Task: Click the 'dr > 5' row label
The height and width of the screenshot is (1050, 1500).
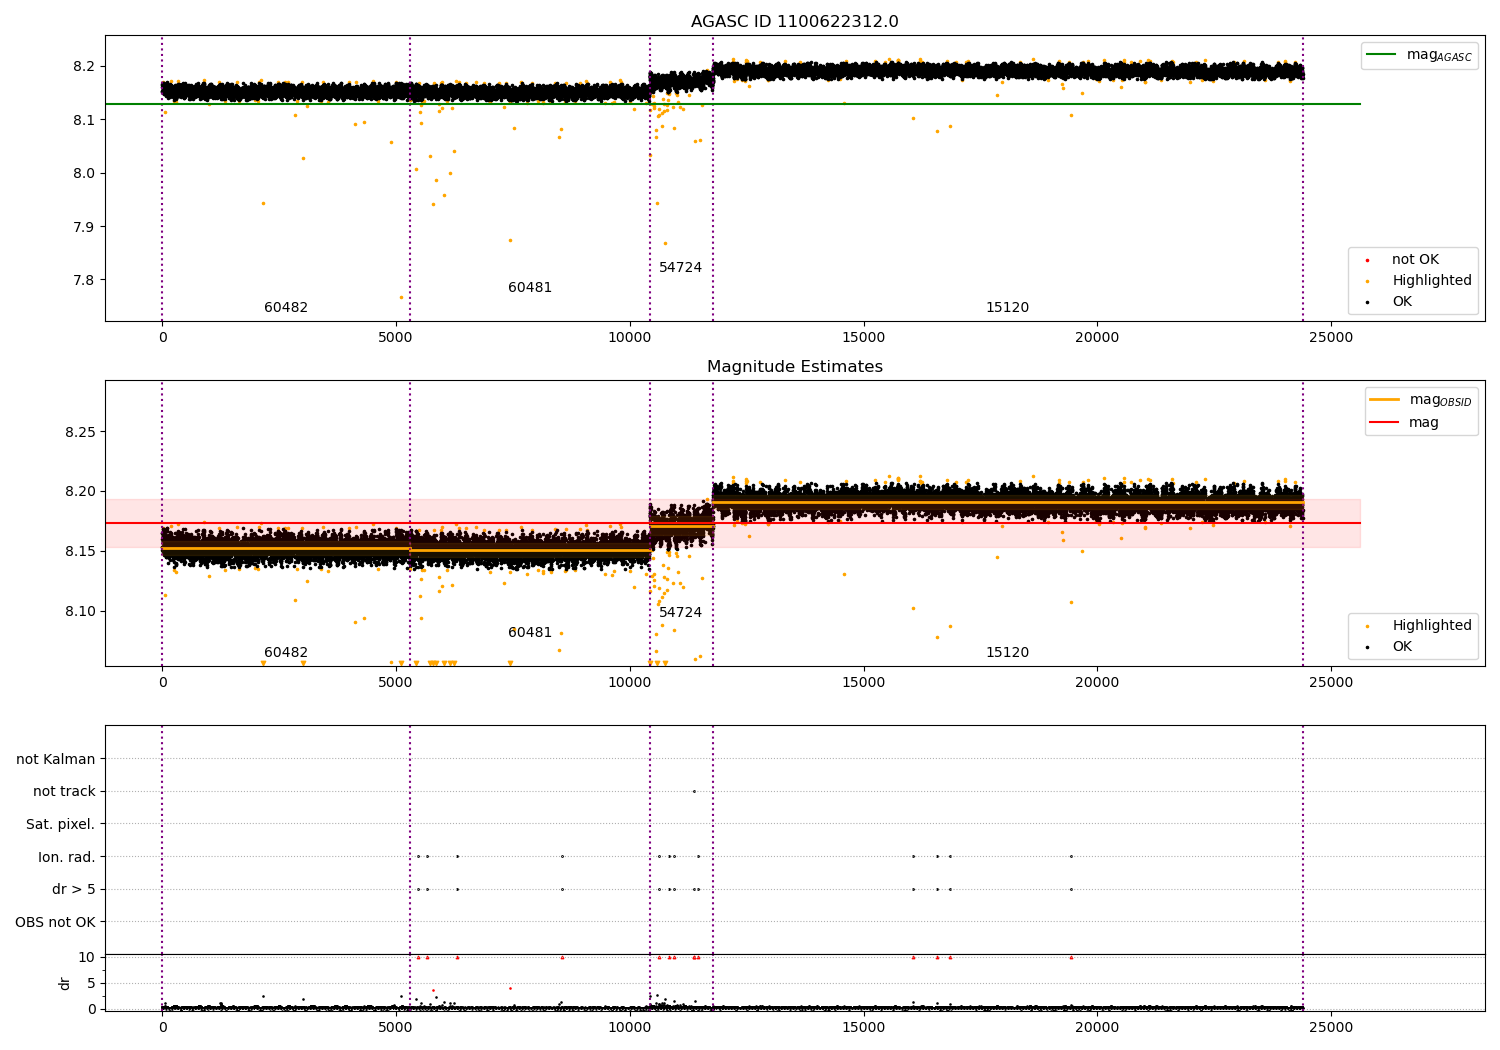Action: click(74, 890)
